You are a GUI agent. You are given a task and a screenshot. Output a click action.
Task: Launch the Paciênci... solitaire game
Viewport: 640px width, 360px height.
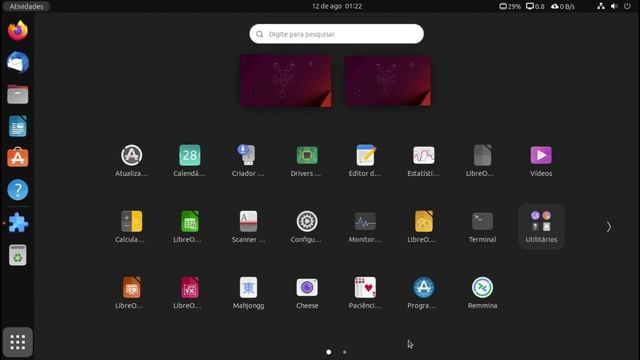click(x=365, y=293)
